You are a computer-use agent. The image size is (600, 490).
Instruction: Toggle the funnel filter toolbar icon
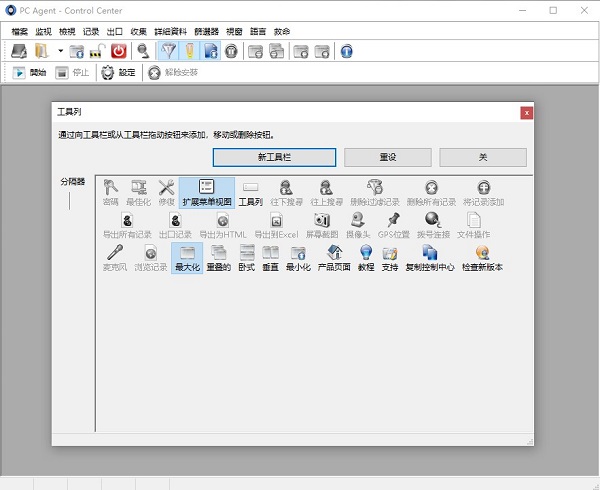point(168,51)
